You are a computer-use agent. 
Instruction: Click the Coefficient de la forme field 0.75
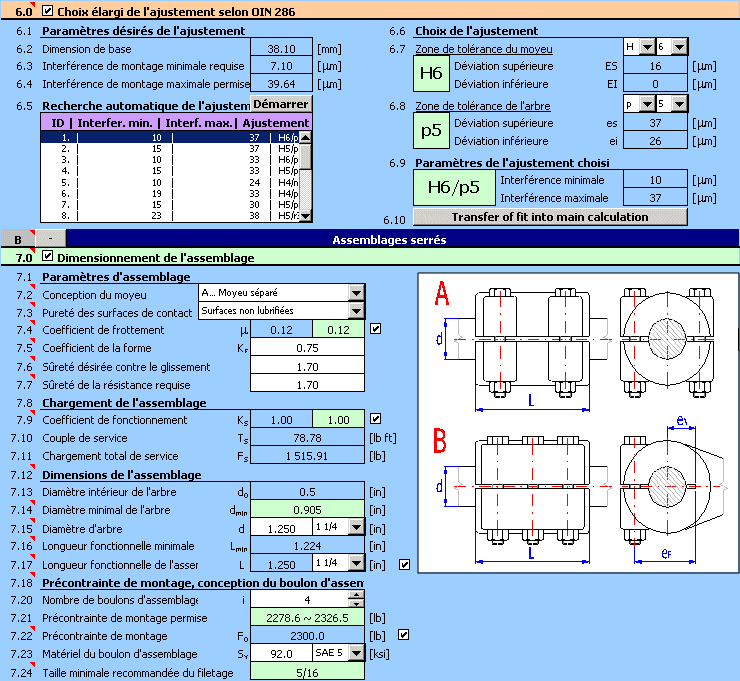click(x=307, y=348)
